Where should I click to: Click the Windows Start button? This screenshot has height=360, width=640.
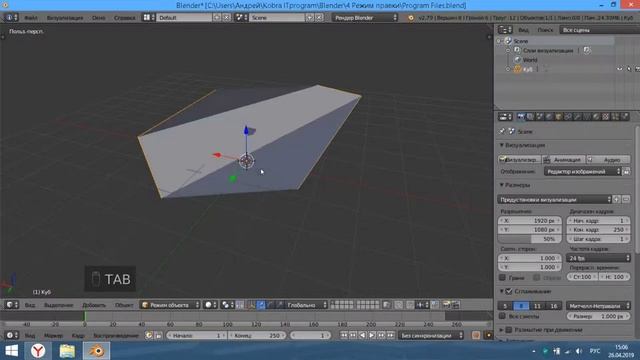[11, 351]
